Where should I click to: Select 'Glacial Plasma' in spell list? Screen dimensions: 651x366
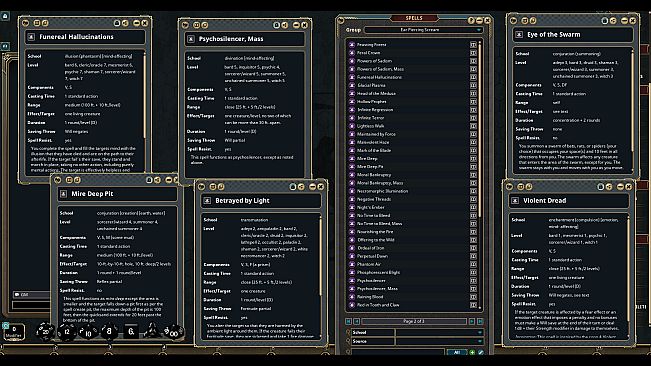(x=371, y=85)
